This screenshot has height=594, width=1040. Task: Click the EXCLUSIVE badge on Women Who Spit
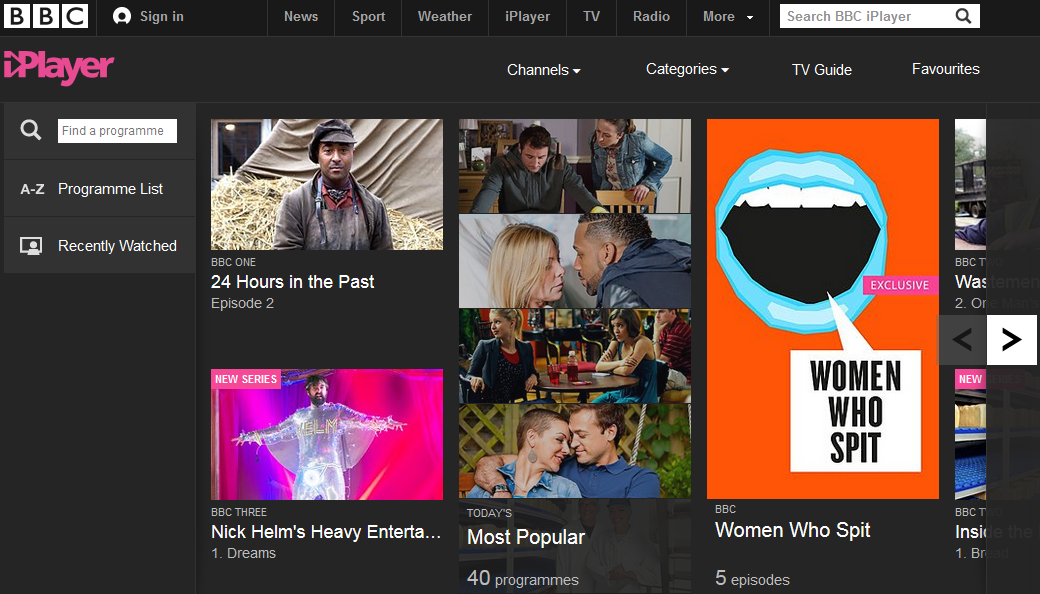(900, 285)
